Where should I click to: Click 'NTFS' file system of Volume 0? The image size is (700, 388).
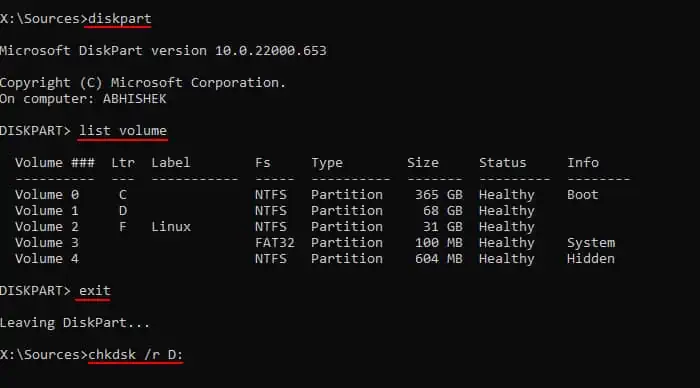[271, 195]
